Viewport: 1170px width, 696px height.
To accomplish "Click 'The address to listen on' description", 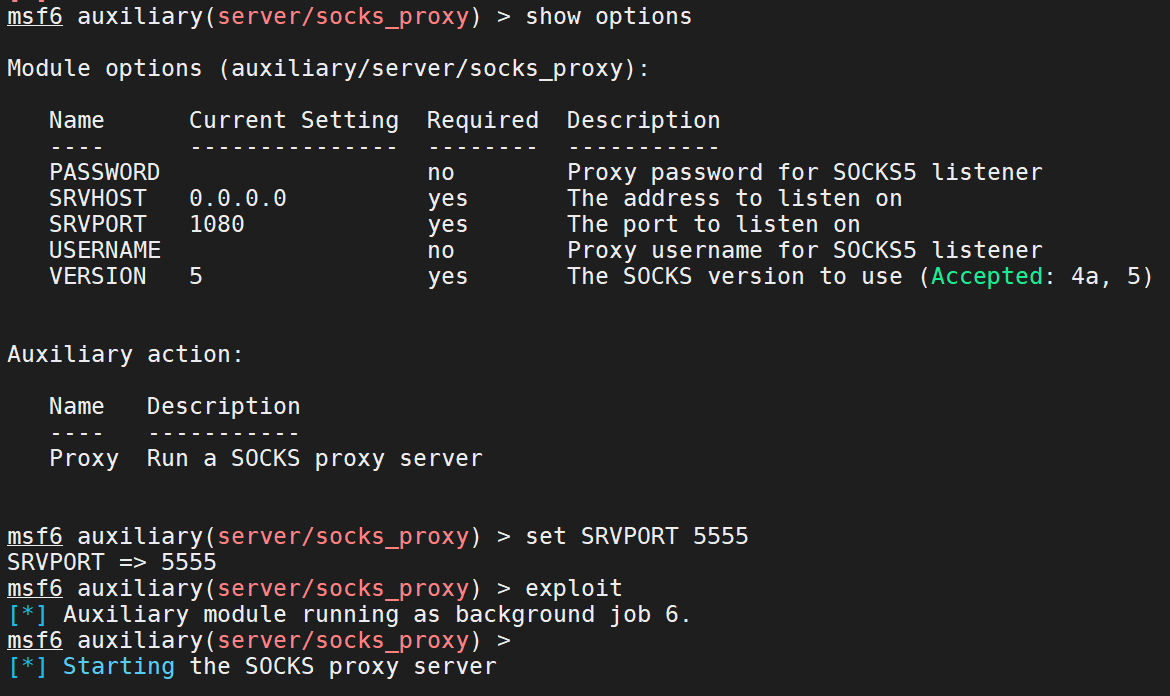I will coord(735,198).
